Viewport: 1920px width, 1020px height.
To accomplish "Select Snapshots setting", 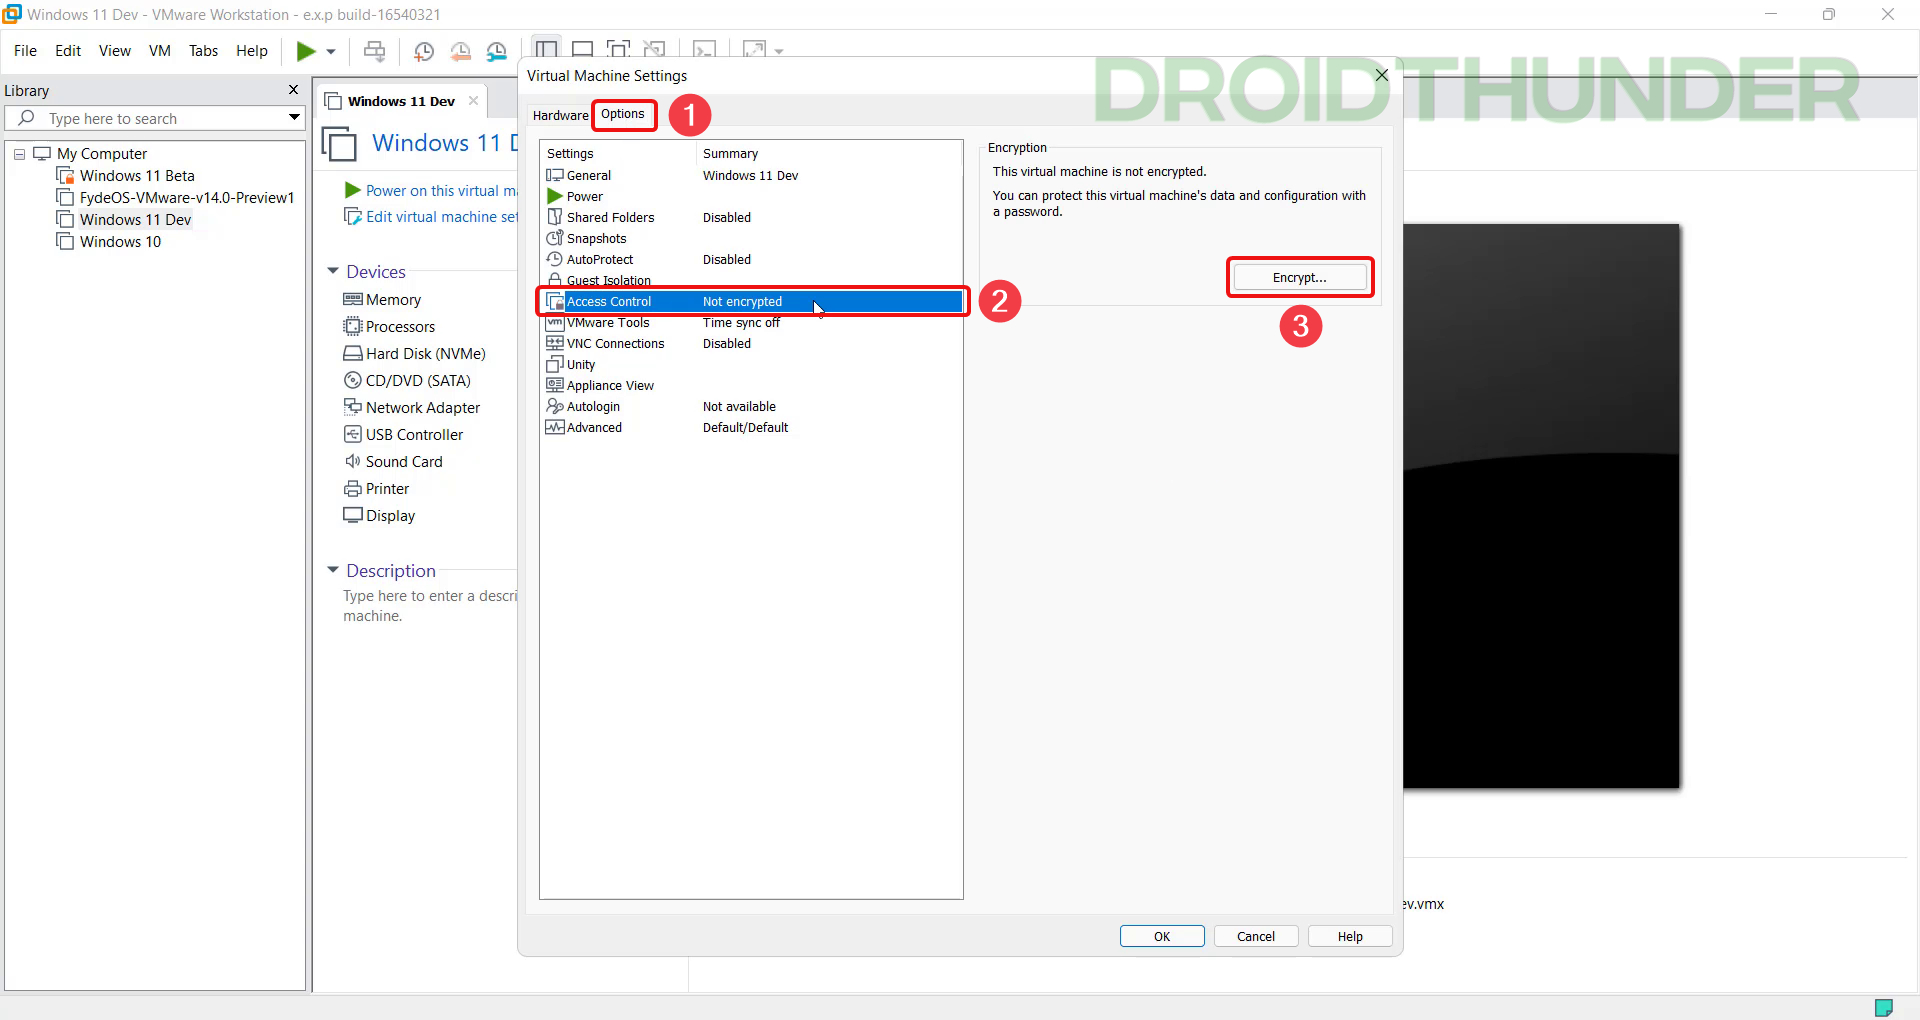I will tap(596, 239).
